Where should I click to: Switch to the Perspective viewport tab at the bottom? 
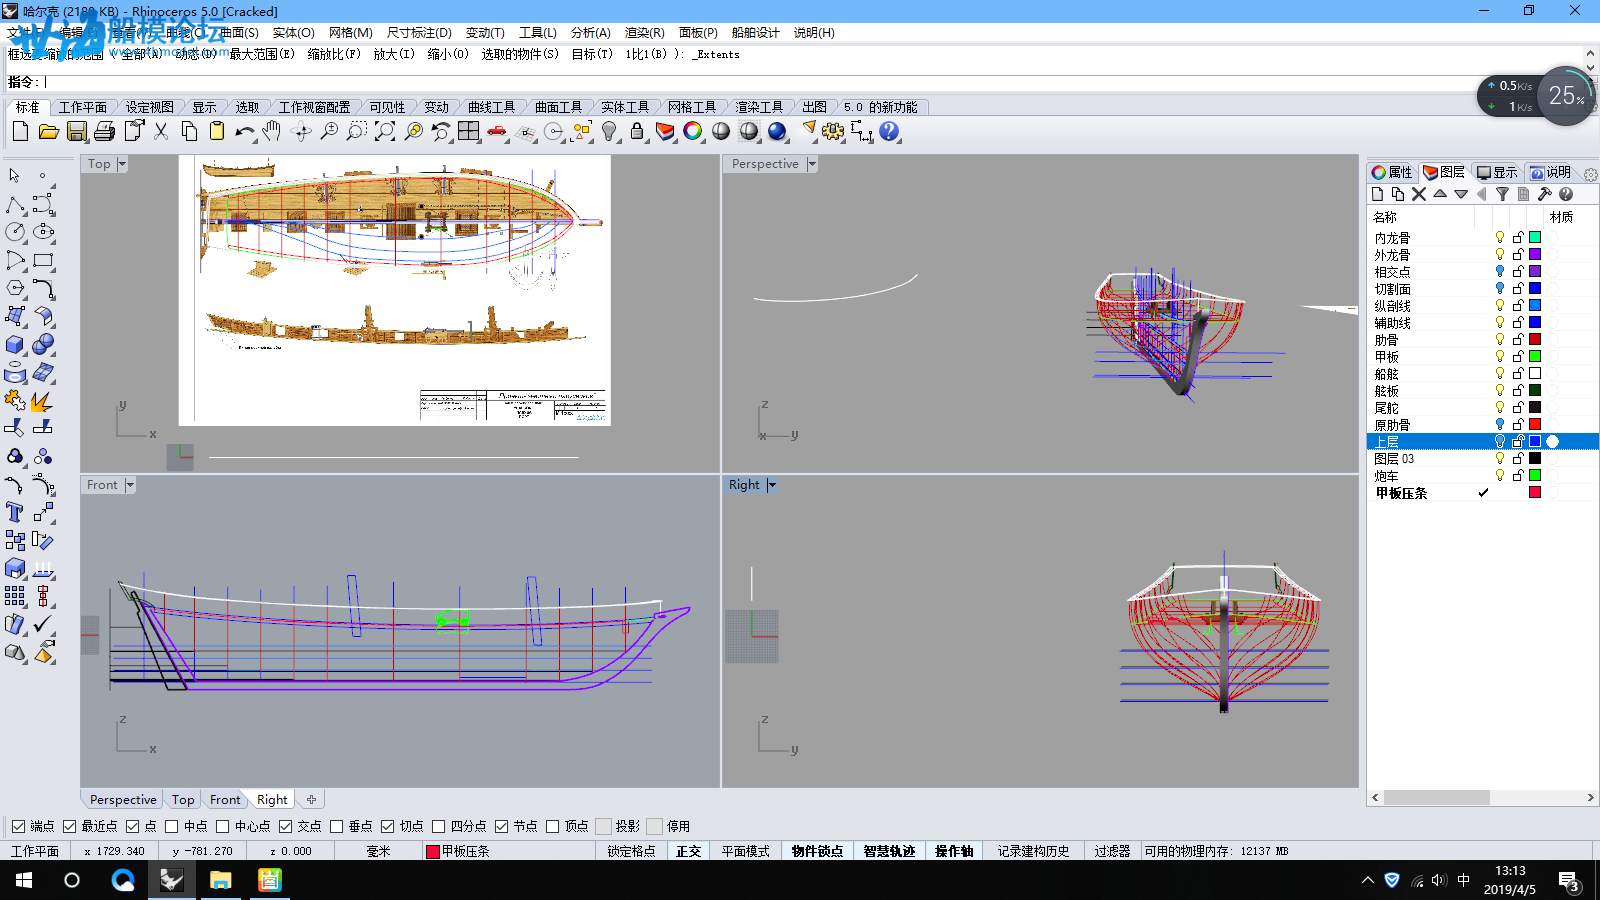[x=123, y=800]
